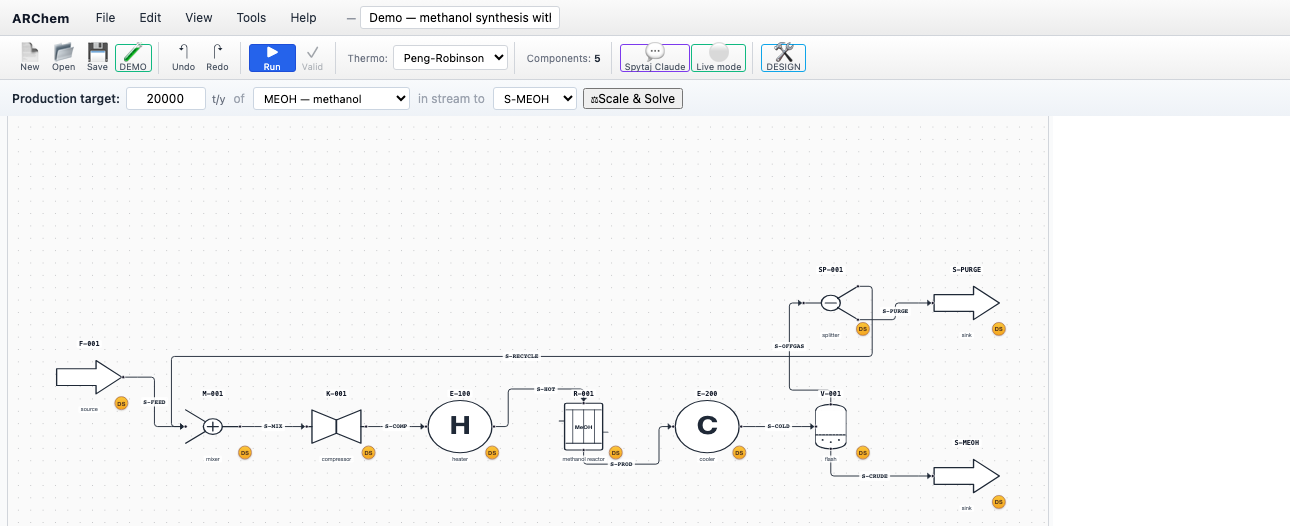Select the S-MEOH sink arrow
This screenshot has height=526, width=1290.
tap(966, 475)
